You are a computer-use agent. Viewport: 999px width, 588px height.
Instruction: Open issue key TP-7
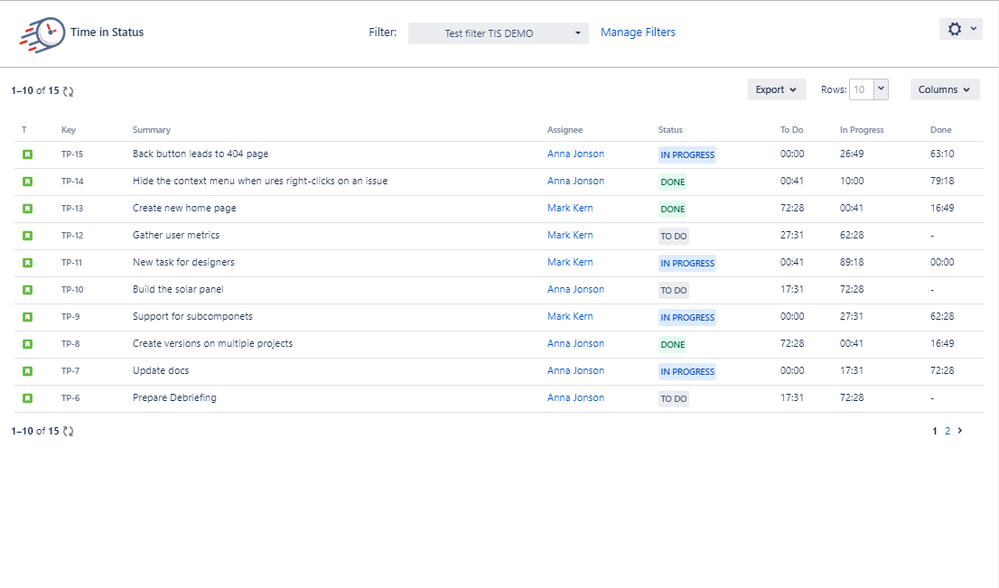70,371
